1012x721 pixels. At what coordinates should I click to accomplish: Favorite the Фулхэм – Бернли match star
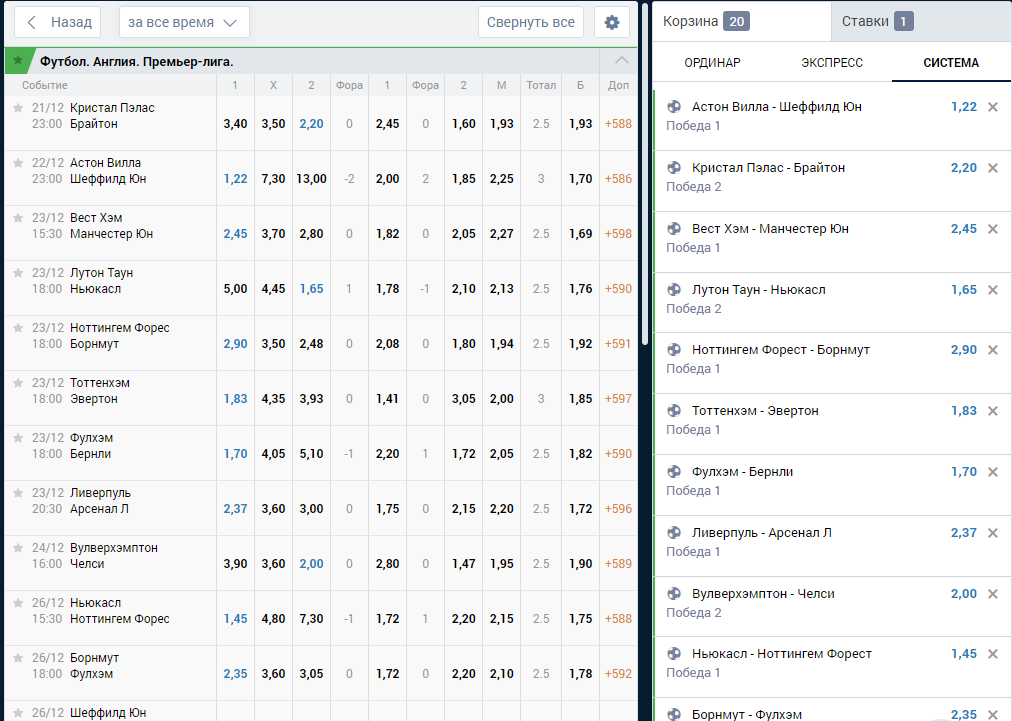(18, 437)
